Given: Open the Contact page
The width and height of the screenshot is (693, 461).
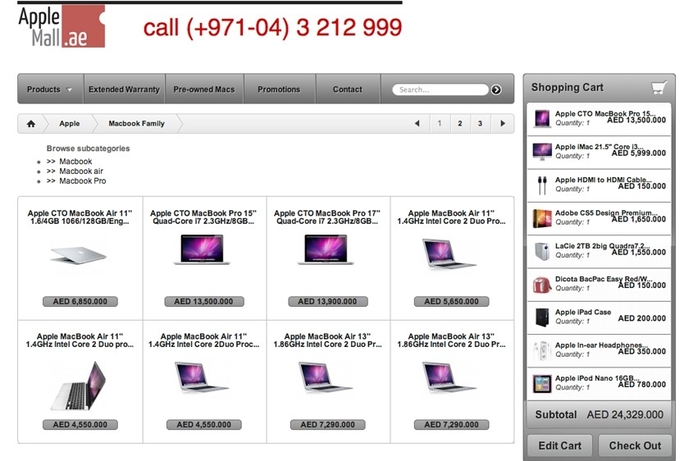Looking at the screenshot, I should (x=347, y=89).
